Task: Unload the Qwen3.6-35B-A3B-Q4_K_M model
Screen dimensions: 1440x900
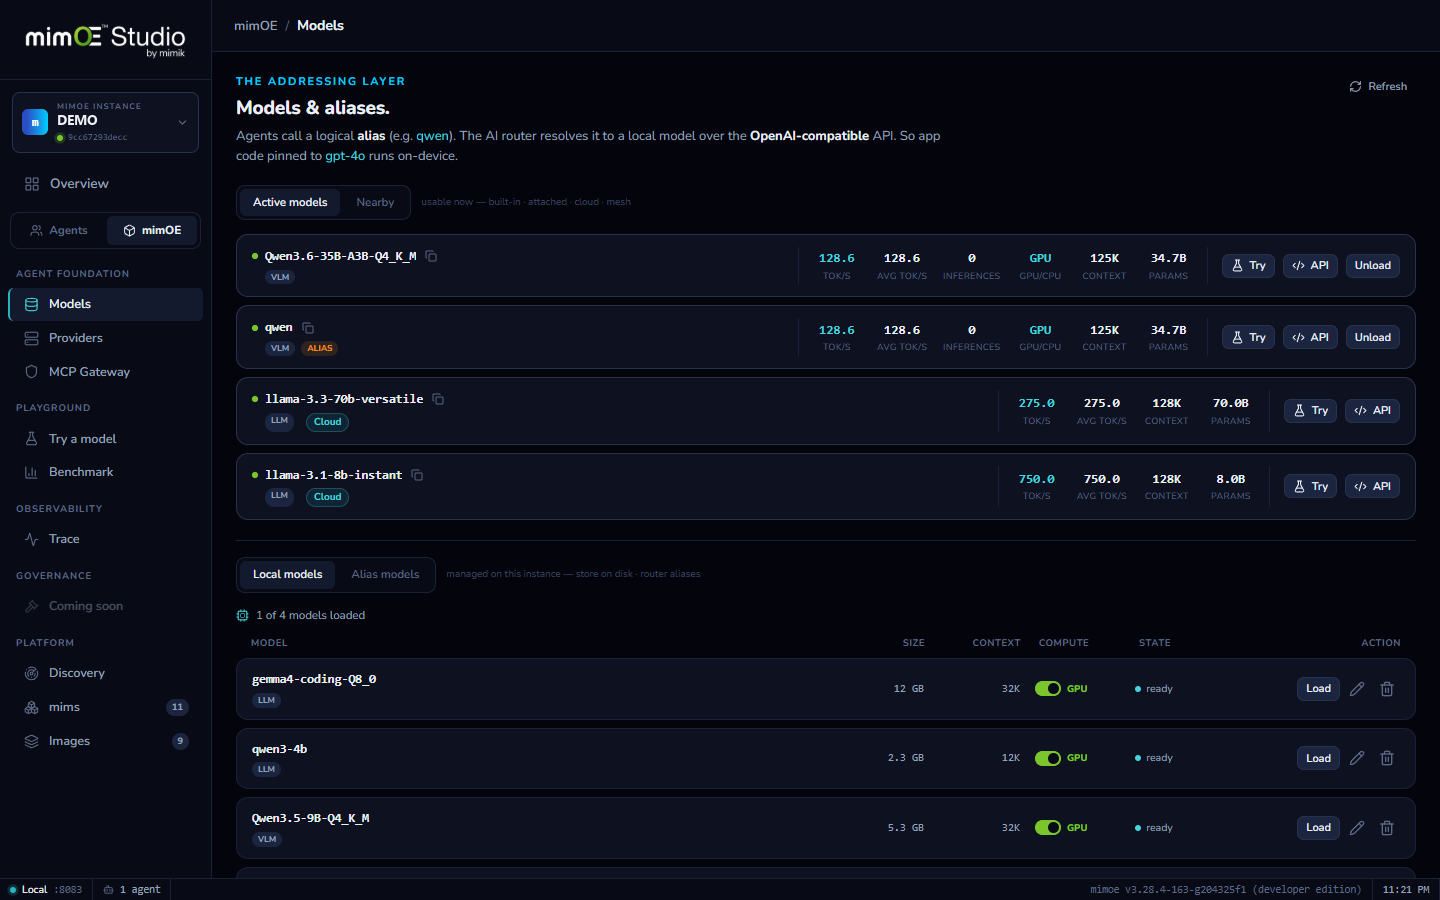Action: (1373, 266)
